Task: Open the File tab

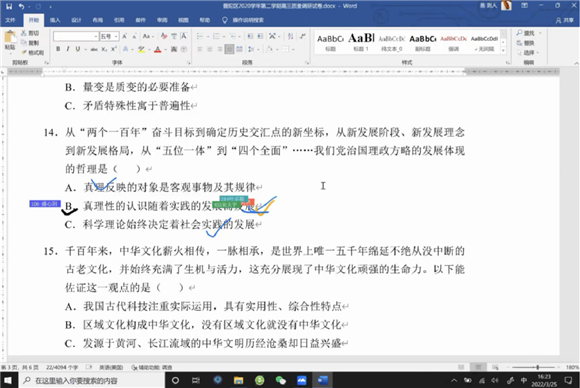Action: [10, 20]
